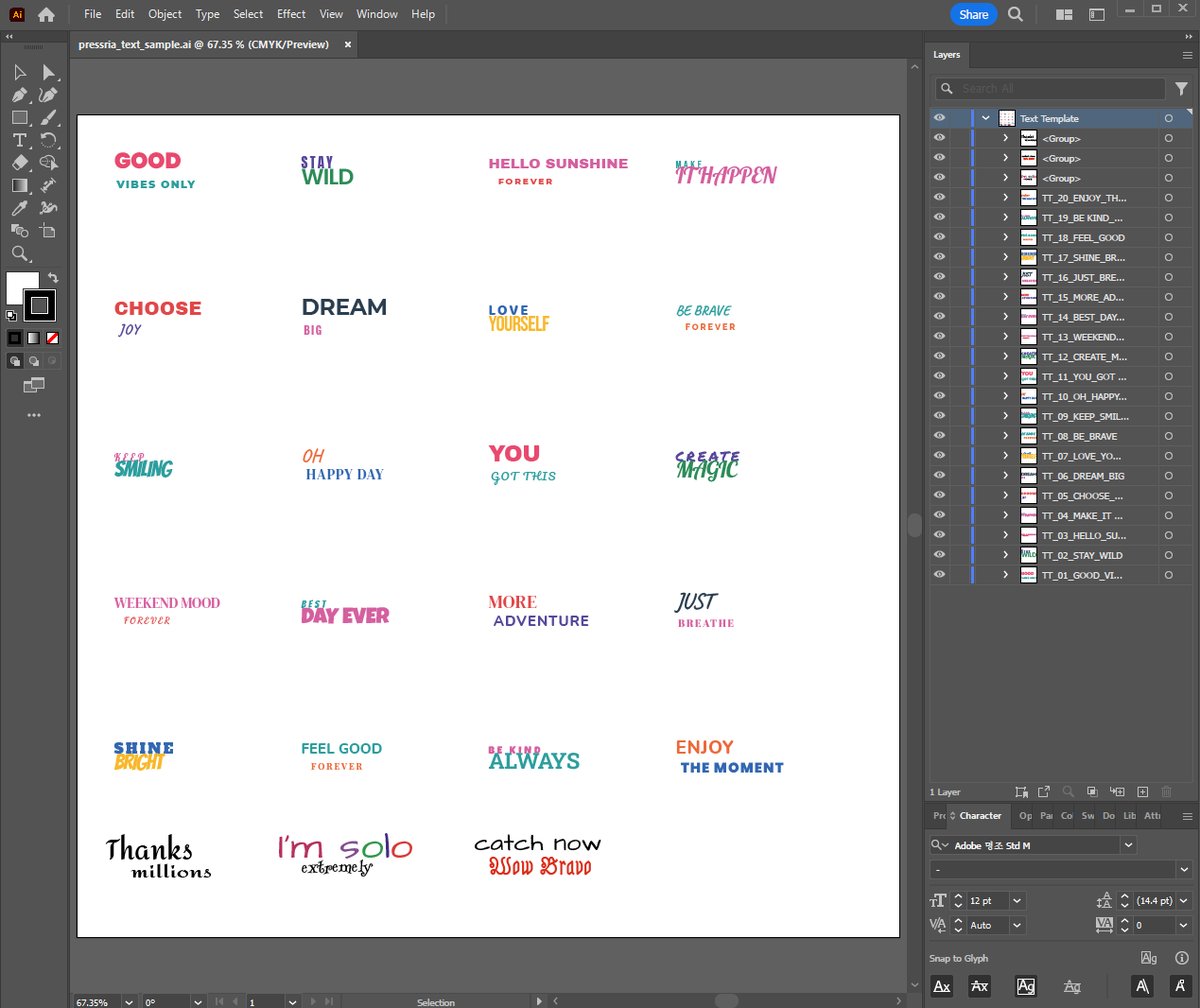This screenshot has height=1008, width=1200.
Task: Click Make/Release Clipping Mask icon
Action: tap(1092, 791)
